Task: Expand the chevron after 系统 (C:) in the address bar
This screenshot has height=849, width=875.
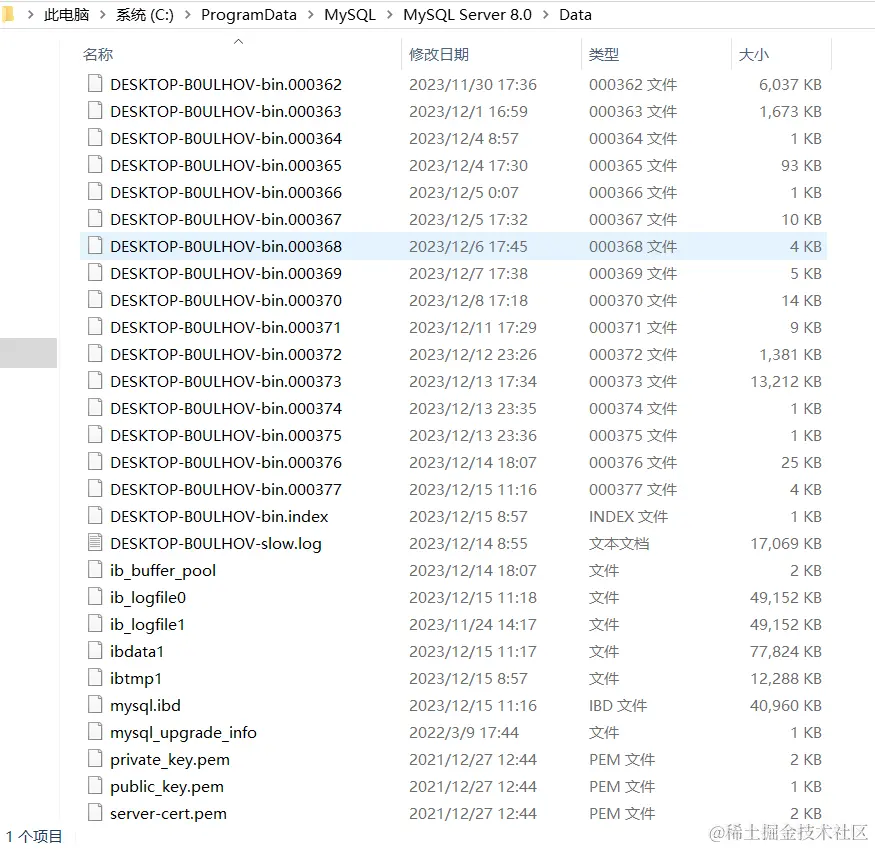Action: pyautogui.click(x=188, y=15)
